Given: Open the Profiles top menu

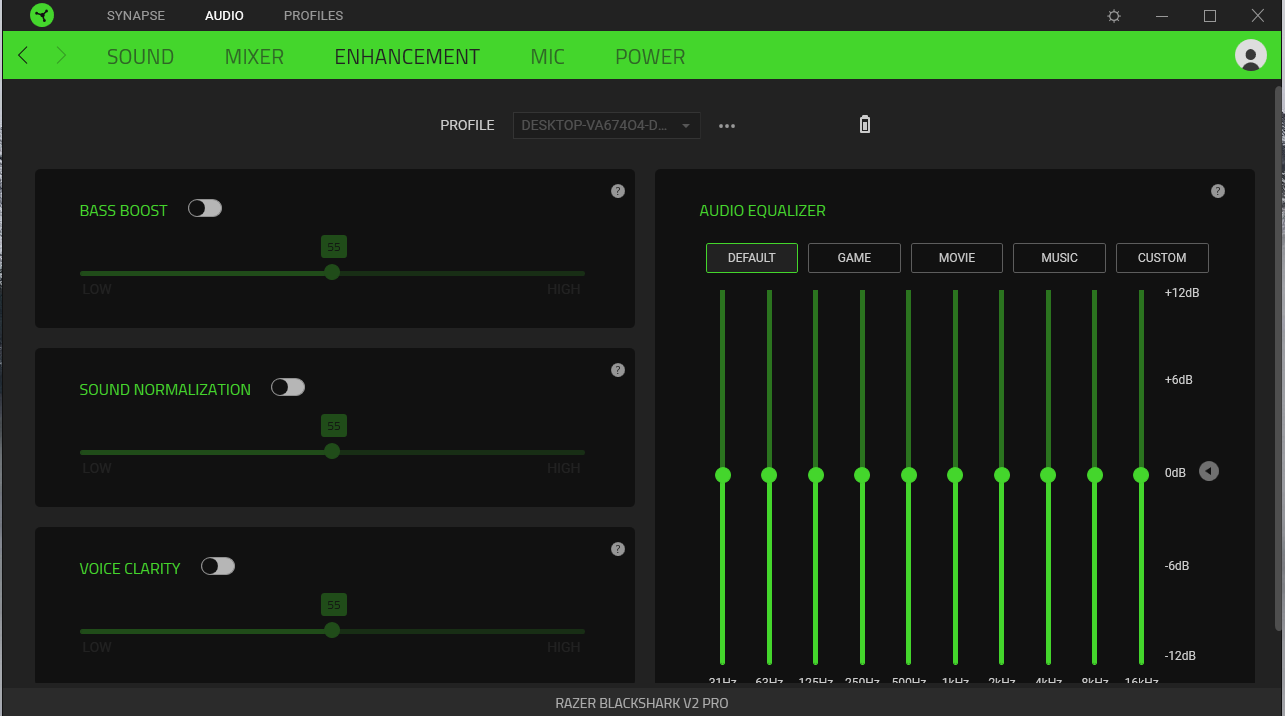Looking at the screenshot, I should tap(313, 16).
